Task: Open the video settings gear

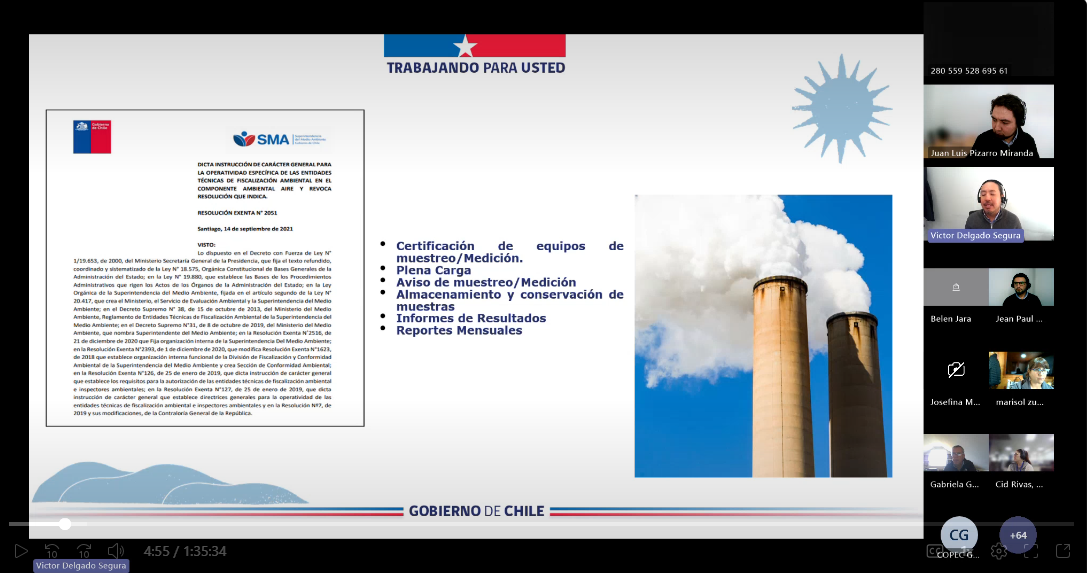Action: coord(999,551)
